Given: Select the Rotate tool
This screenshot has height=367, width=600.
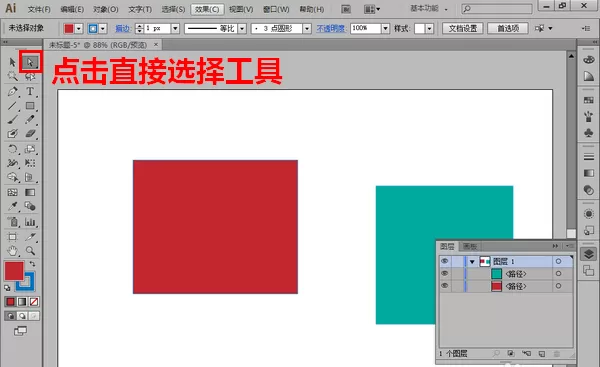Looking at the screenshot, I should pos(12,149).
